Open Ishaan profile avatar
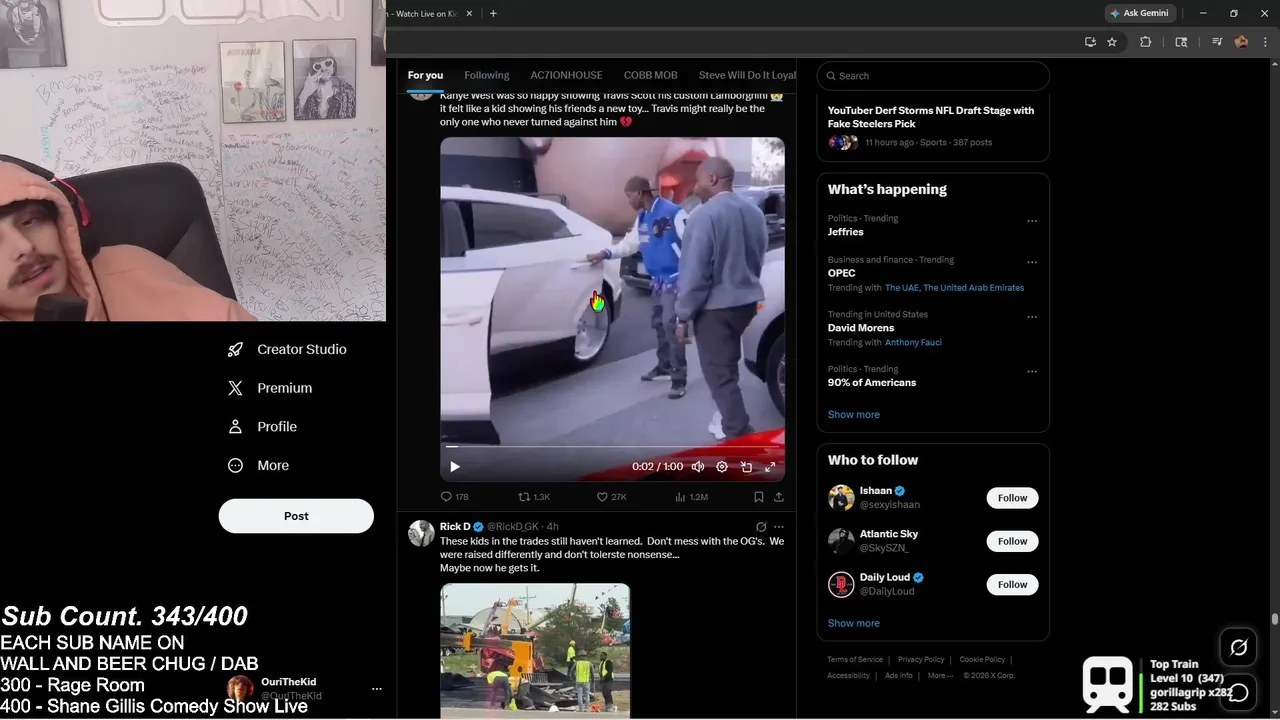The height and width of the screenshot is (720, 1280). (841, 498)
